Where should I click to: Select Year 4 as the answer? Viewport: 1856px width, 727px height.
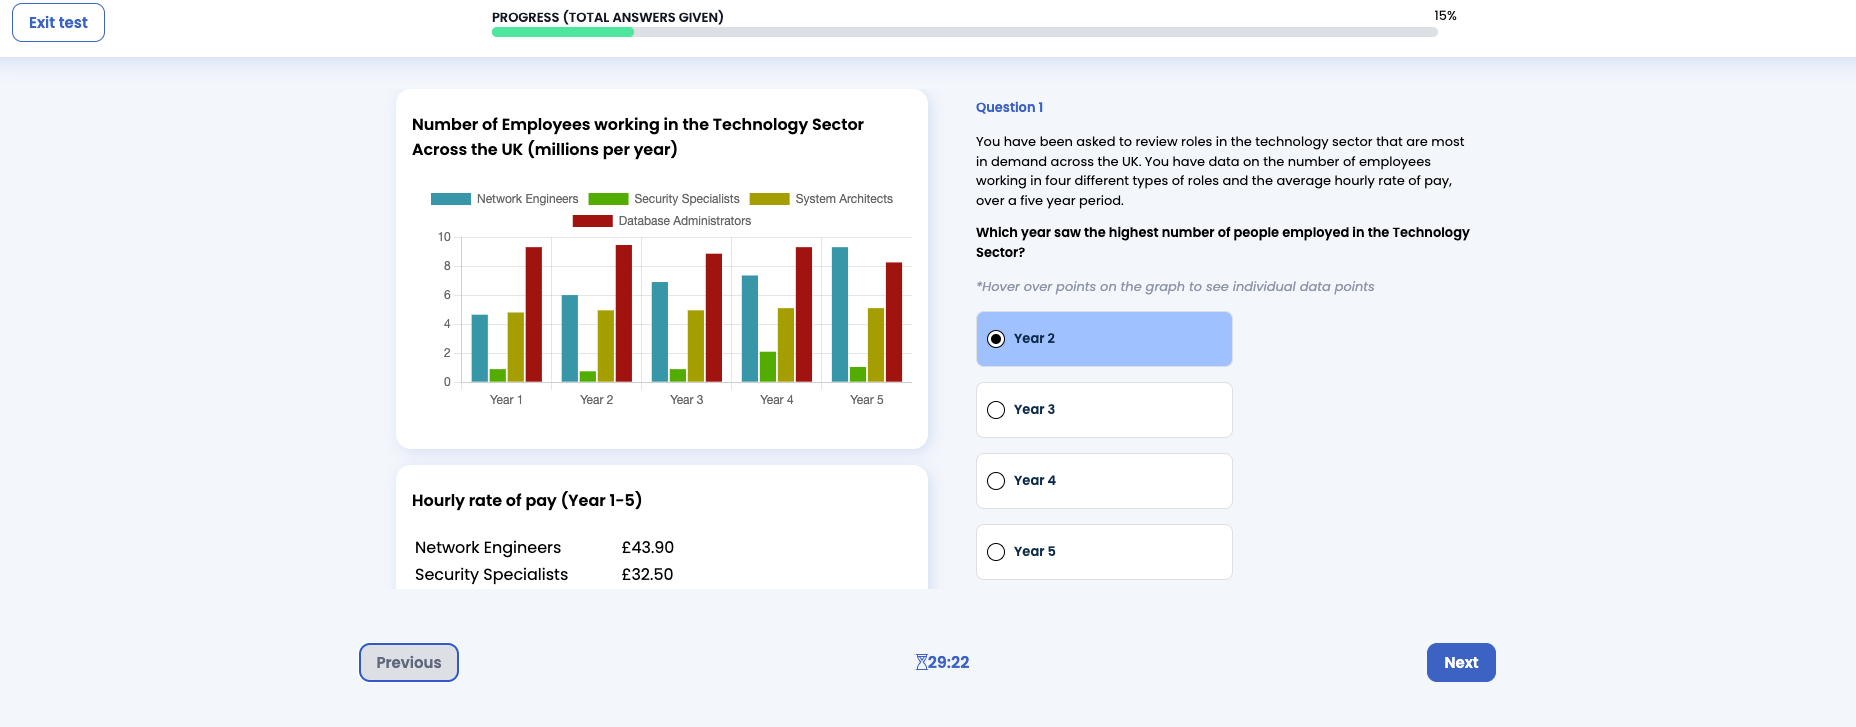pyautogui.click(x=996, y=481)
